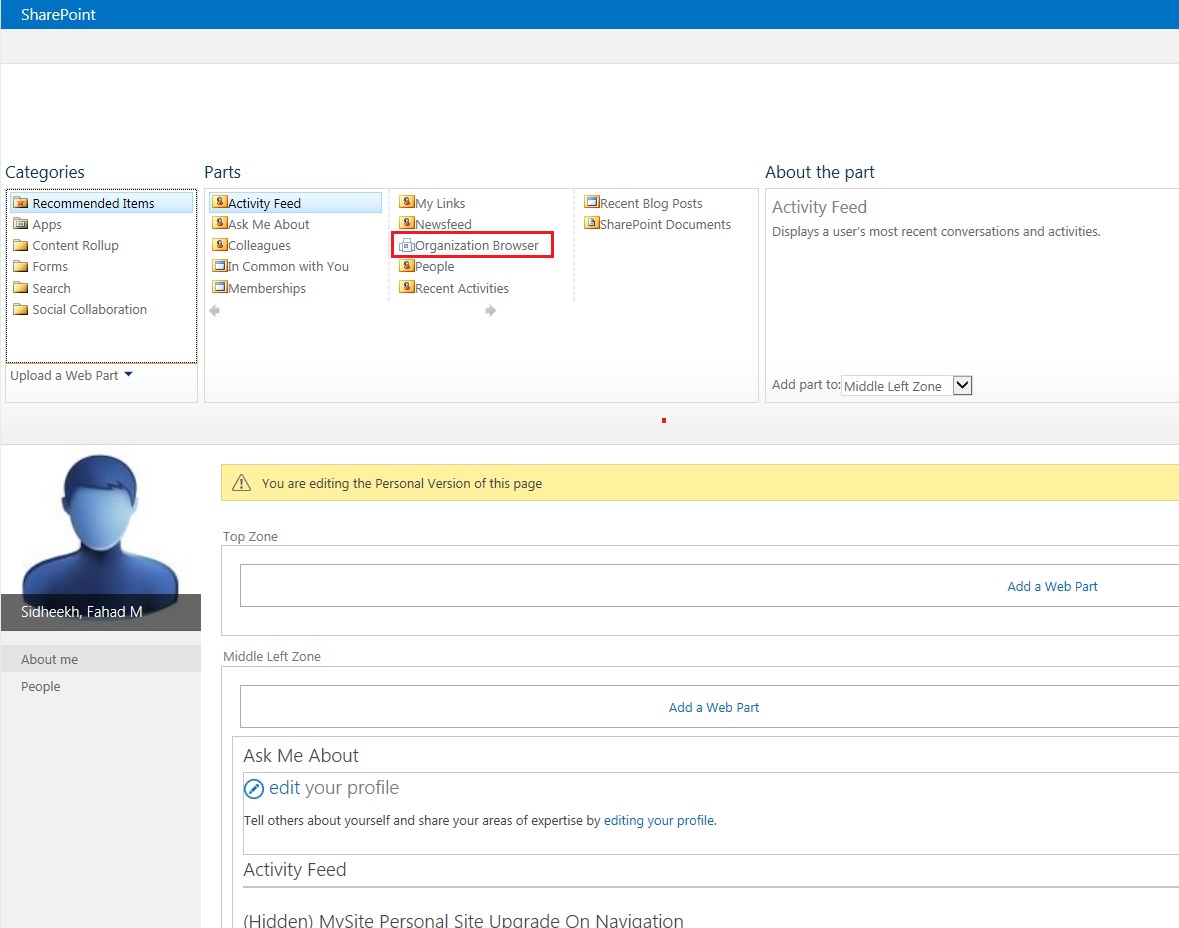The height and width of the screenshot is (928, 1179).
Task: Select the Memberships part label
Action: (x=267, y=288)
